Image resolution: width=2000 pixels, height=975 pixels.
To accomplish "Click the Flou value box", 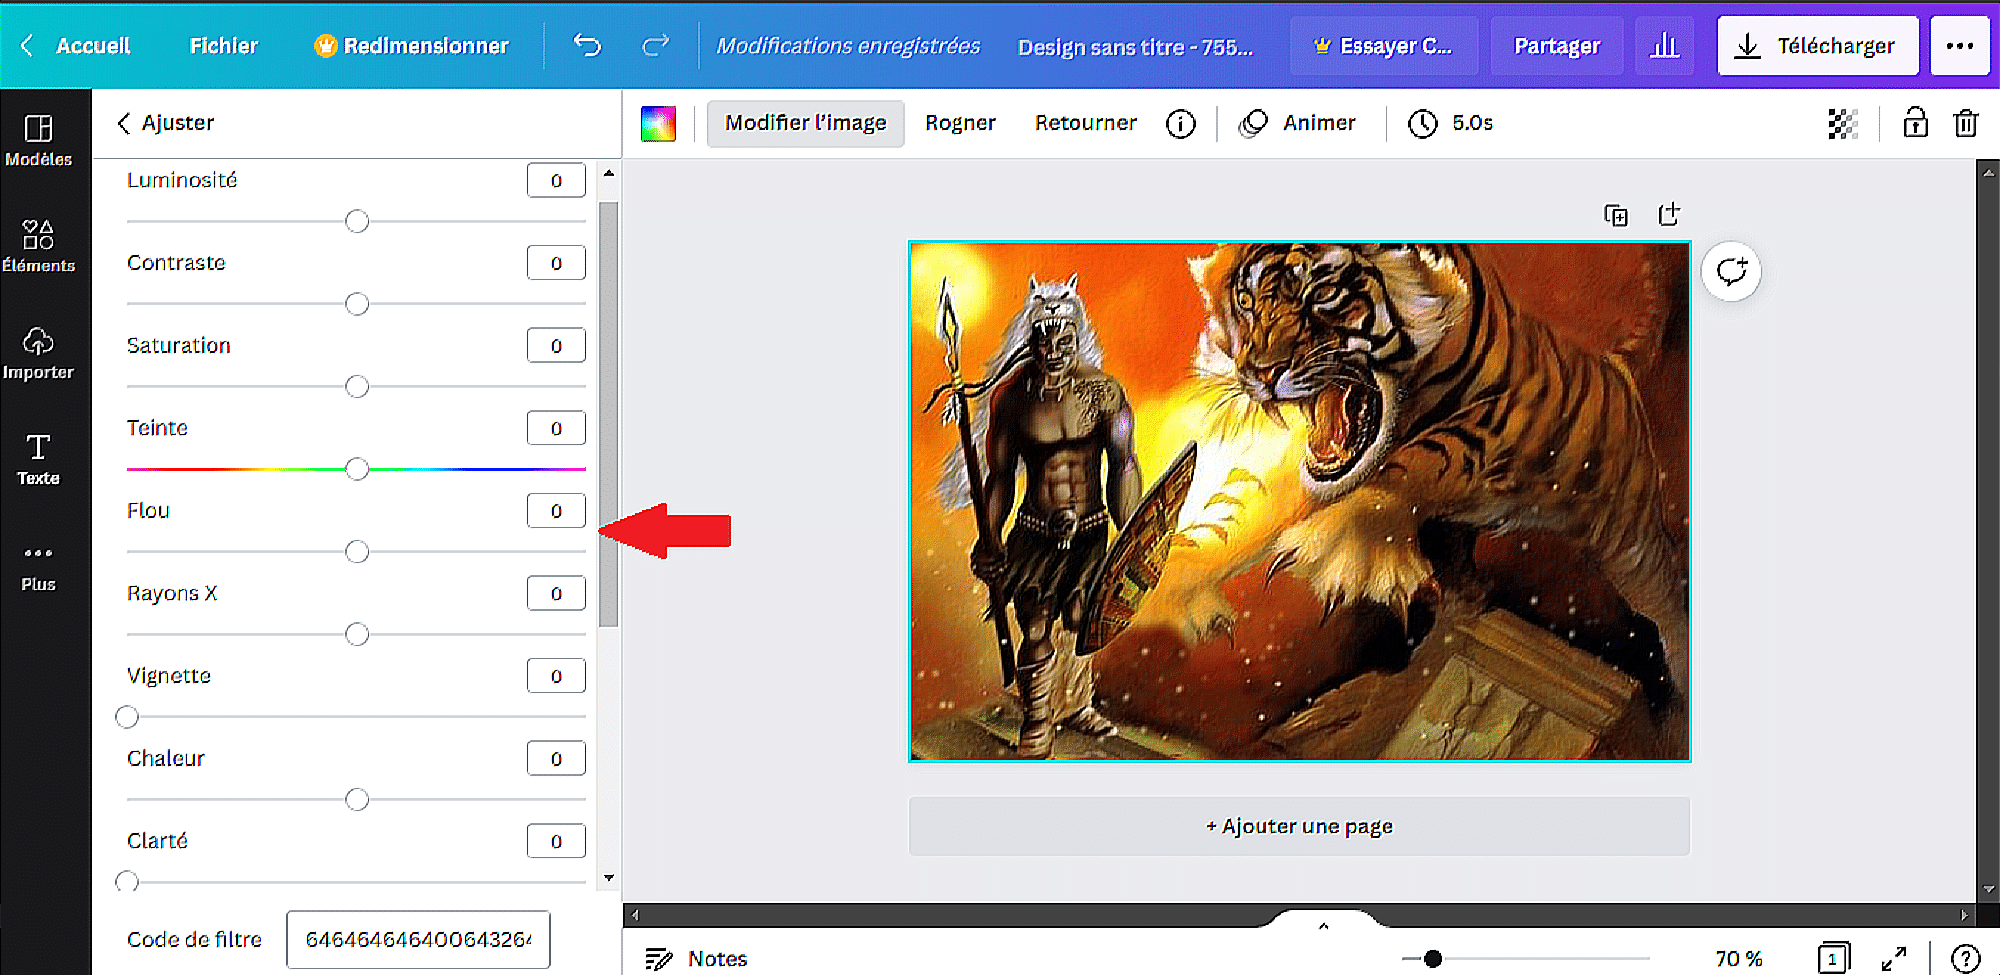I will click(556, 511).
